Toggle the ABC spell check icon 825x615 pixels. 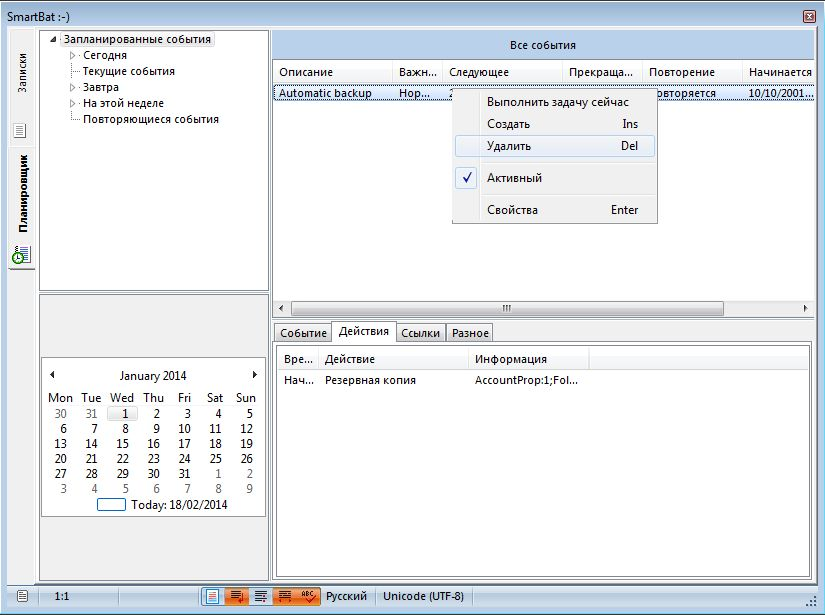[x=308, y=596]
